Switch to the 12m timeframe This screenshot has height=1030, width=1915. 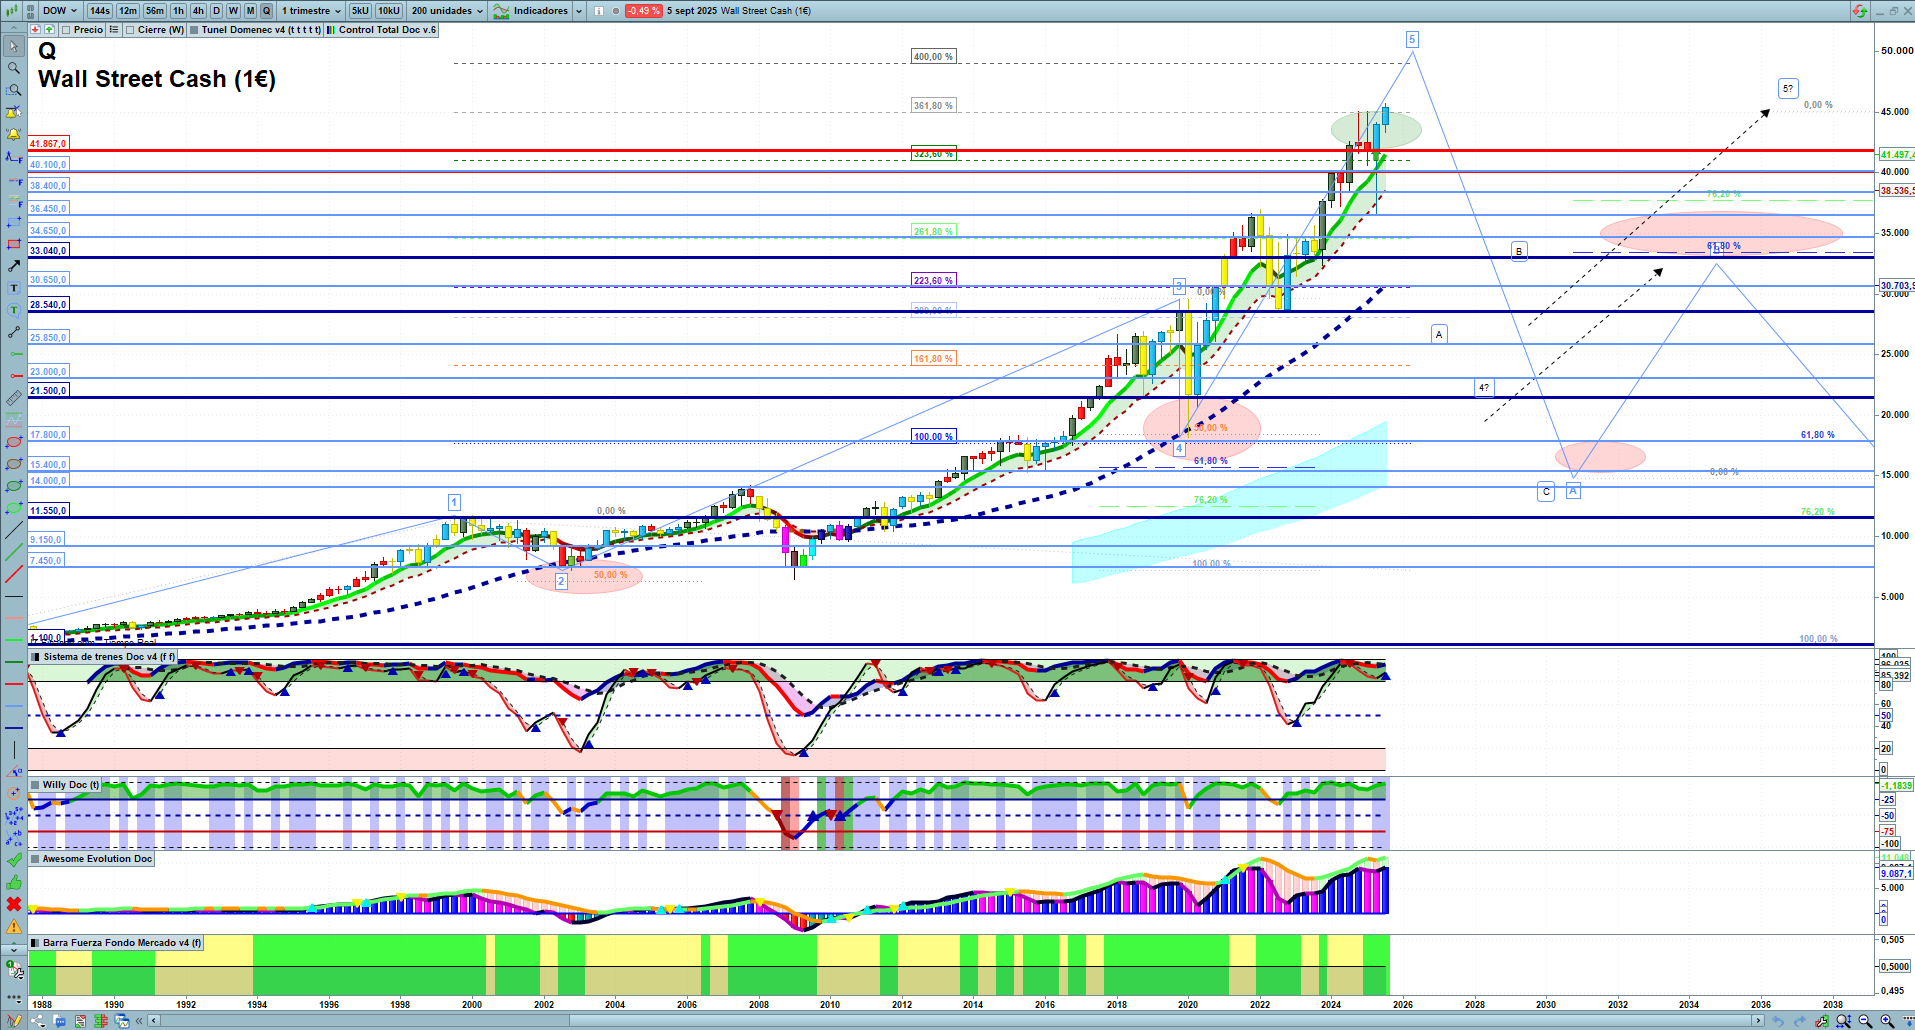click(128, 11)
